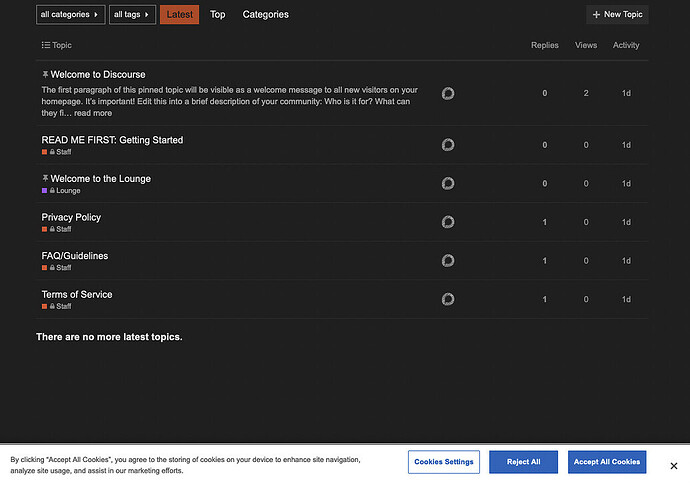Click reply count 1 for FAQ/Guidelines
Image resolution: width=690 pixels, height=484 pixels.
pos(544,261)
